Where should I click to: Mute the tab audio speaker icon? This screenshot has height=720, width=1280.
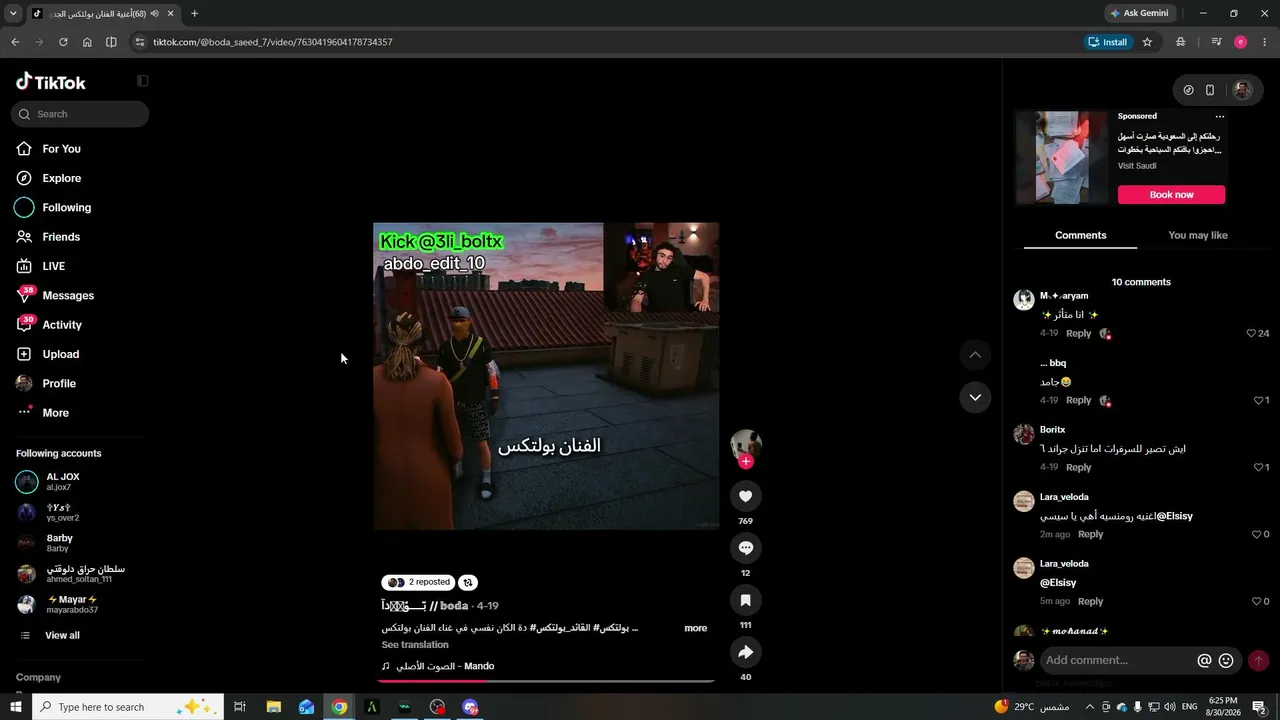155,14
